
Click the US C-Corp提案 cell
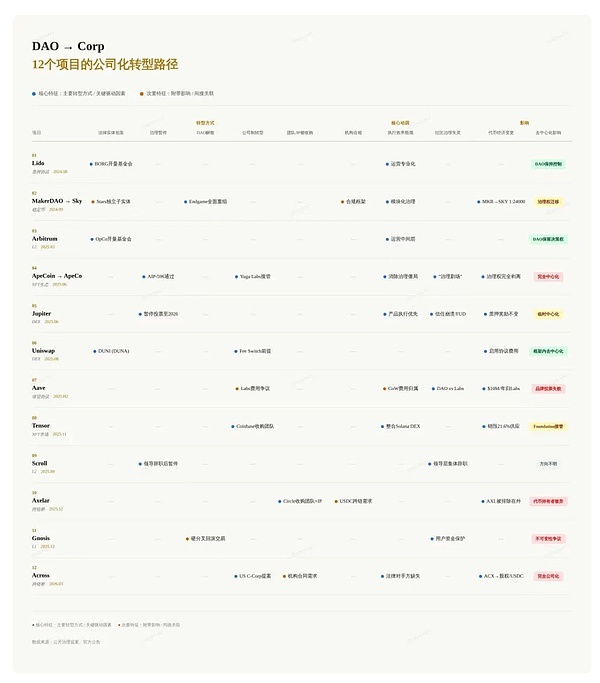(255, 576)
